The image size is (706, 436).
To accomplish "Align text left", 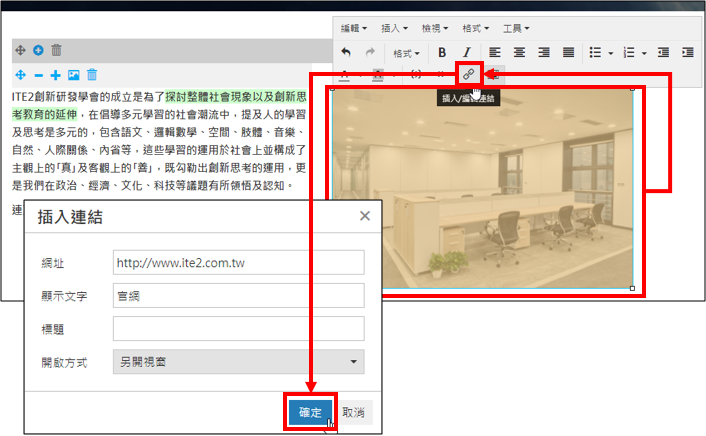I will (495, 53).
